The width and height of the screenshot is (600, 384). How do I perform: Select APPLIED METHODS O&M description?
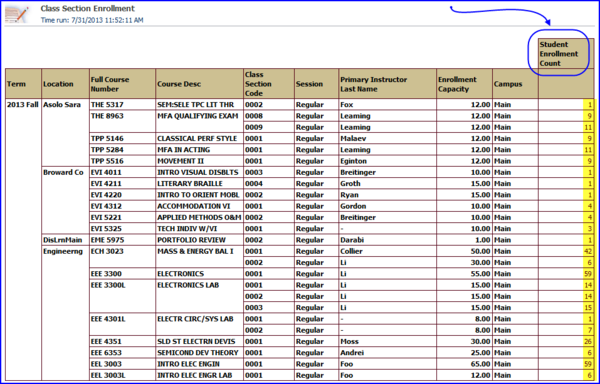(199, 218)
